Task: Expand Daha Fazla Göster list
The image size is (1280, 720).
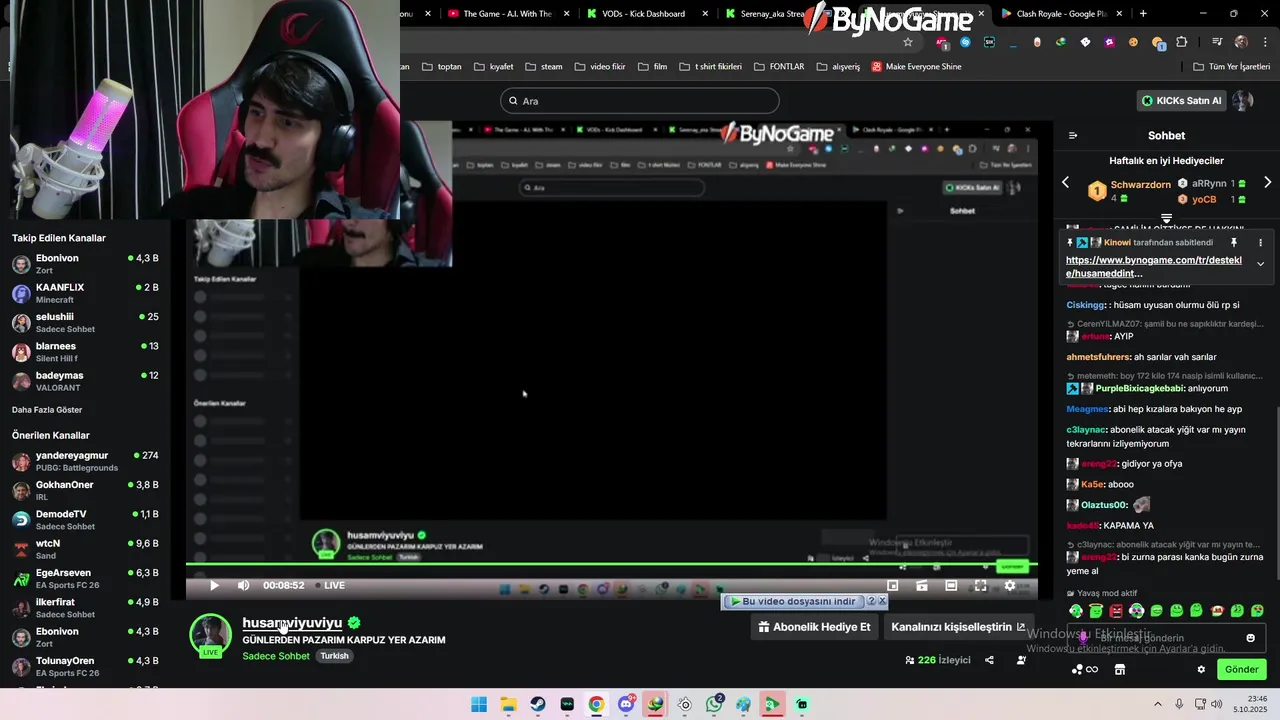Action: [47, 410]
